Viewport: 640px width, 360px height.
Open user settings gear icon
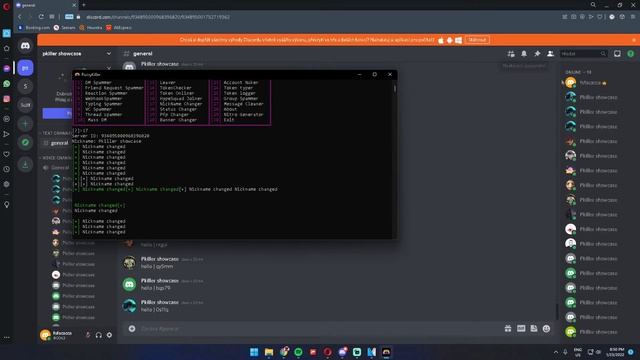(x=109, y=335)
